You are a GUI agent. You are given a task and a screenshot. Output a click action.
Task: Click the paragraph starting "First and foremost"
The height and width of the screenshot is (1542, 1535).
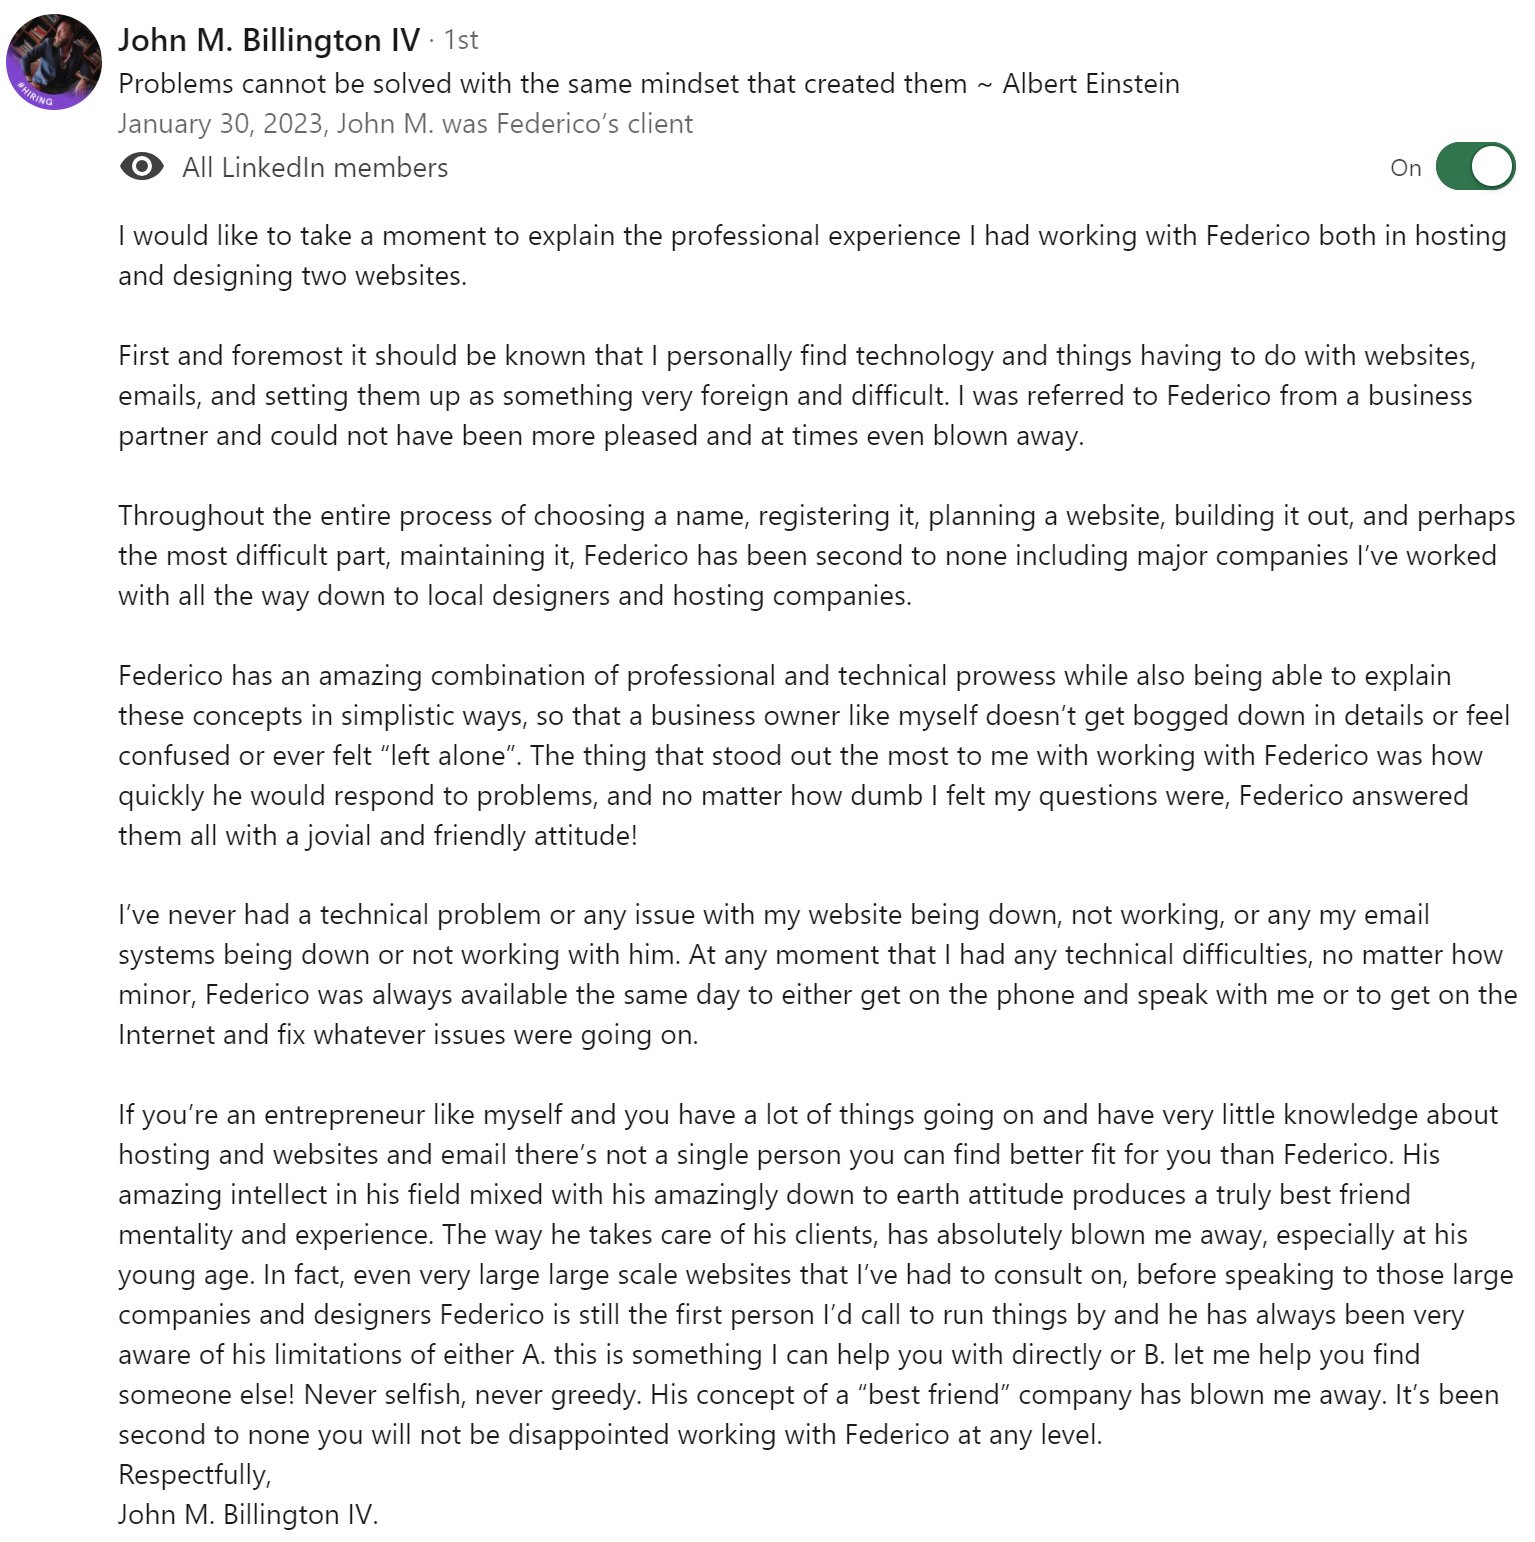(x=795, y=396)
